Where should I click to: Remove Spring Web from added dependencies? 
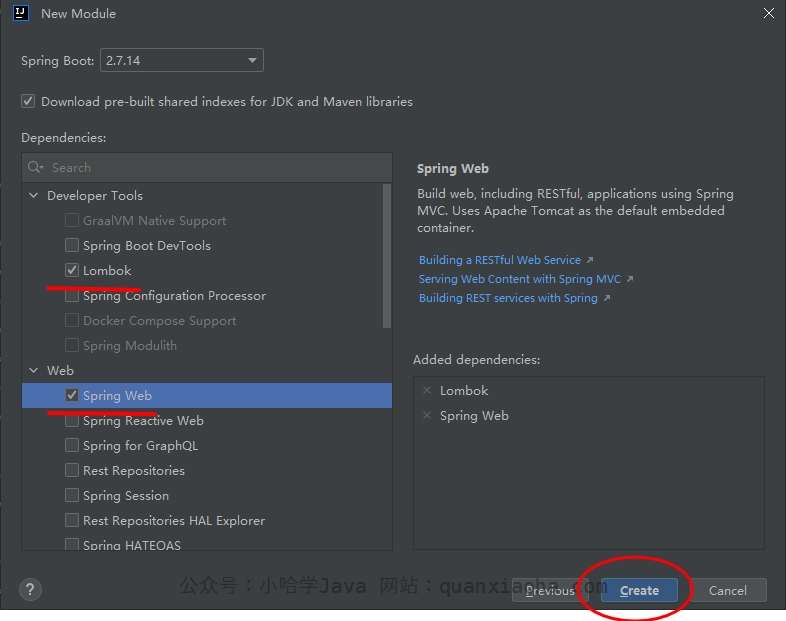(x=427, y=416)
